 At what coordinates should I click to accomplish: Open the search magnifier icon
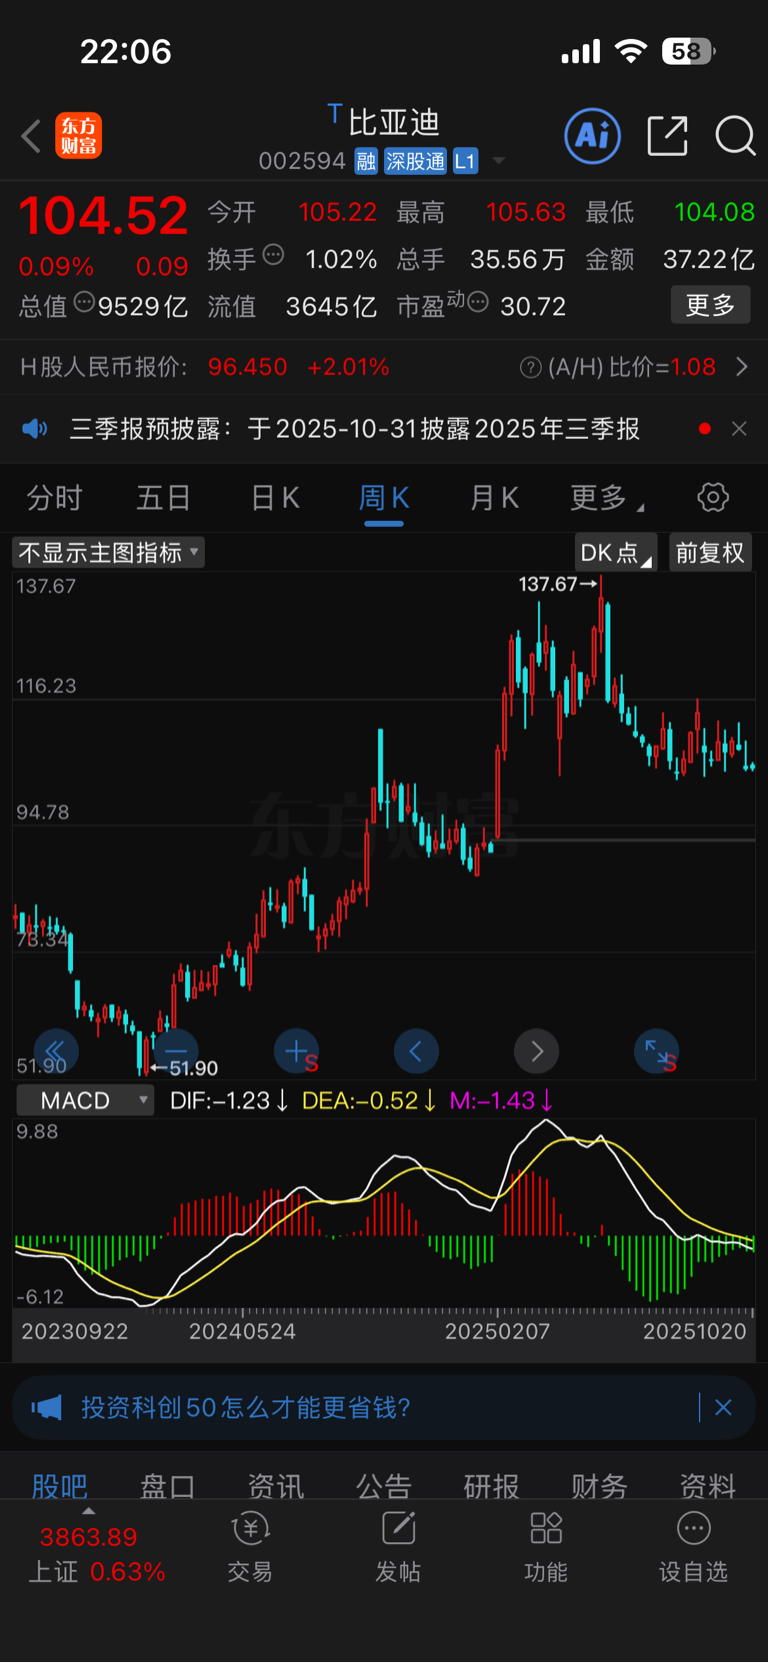click(x=735, y=136)
